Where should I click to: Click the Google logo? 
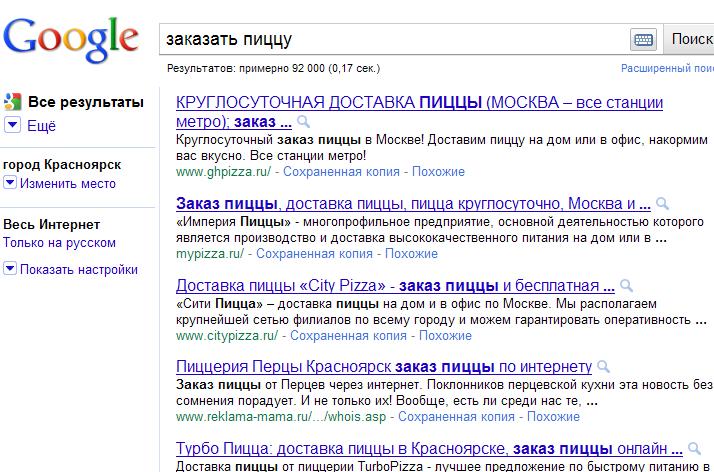pos(71,40)
